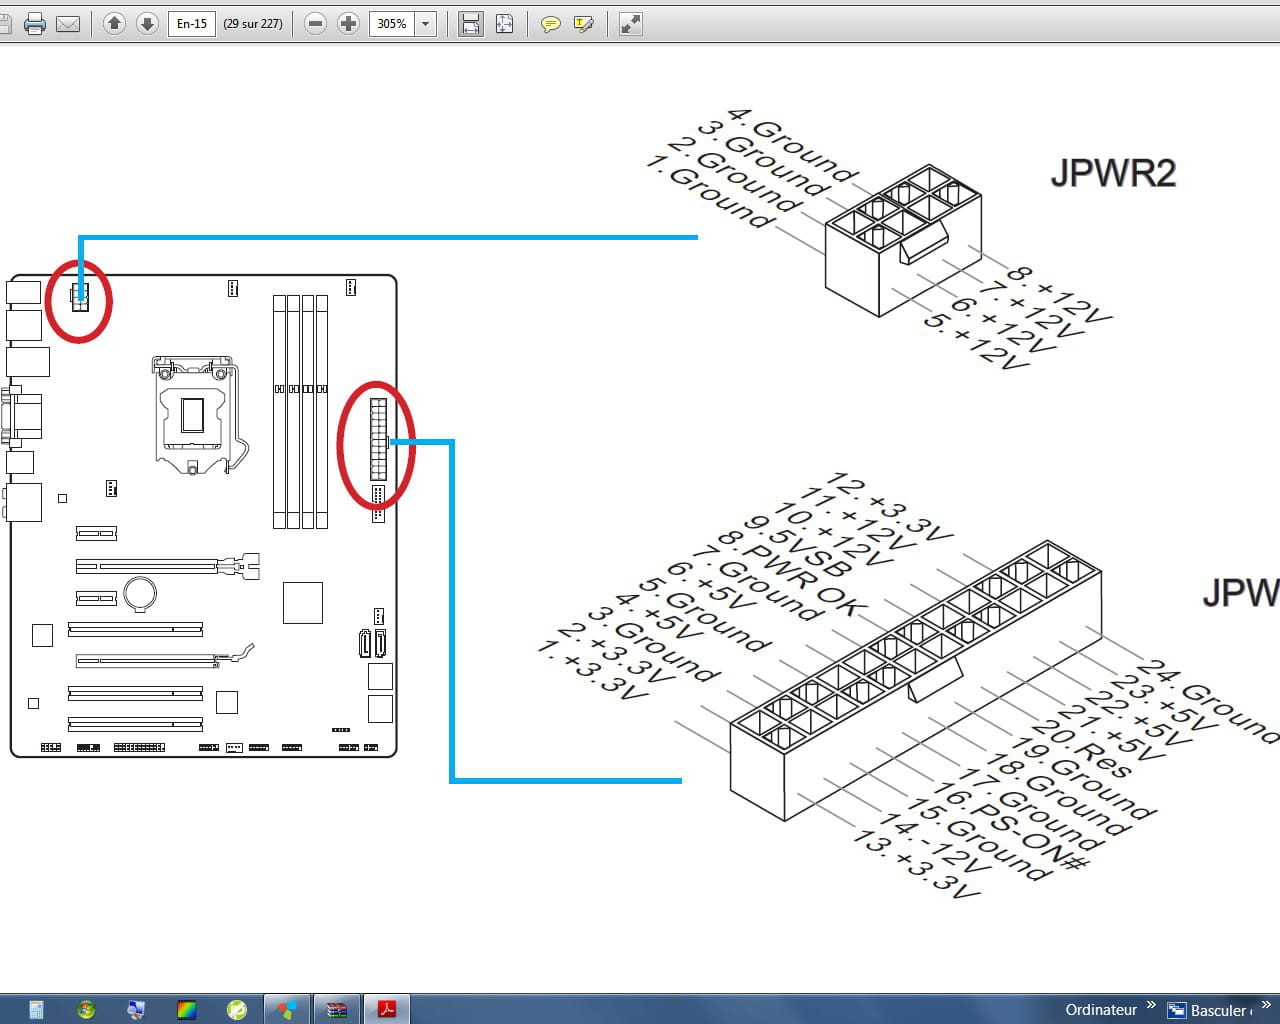
Task: Click the '14. -12V' pin label
Action: pyautogui.click(x=934, y=844)
